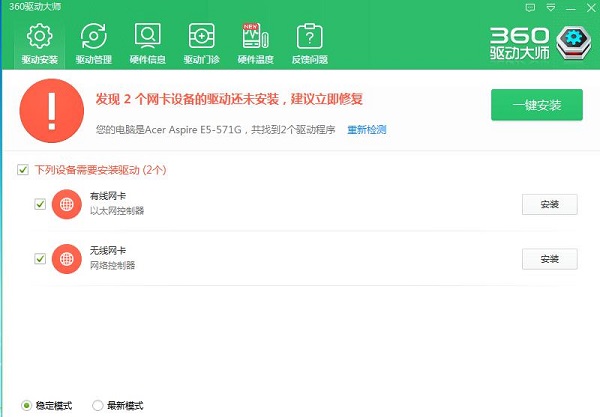
Task: Click the green 一键安装 button
Action: (536, 105)
